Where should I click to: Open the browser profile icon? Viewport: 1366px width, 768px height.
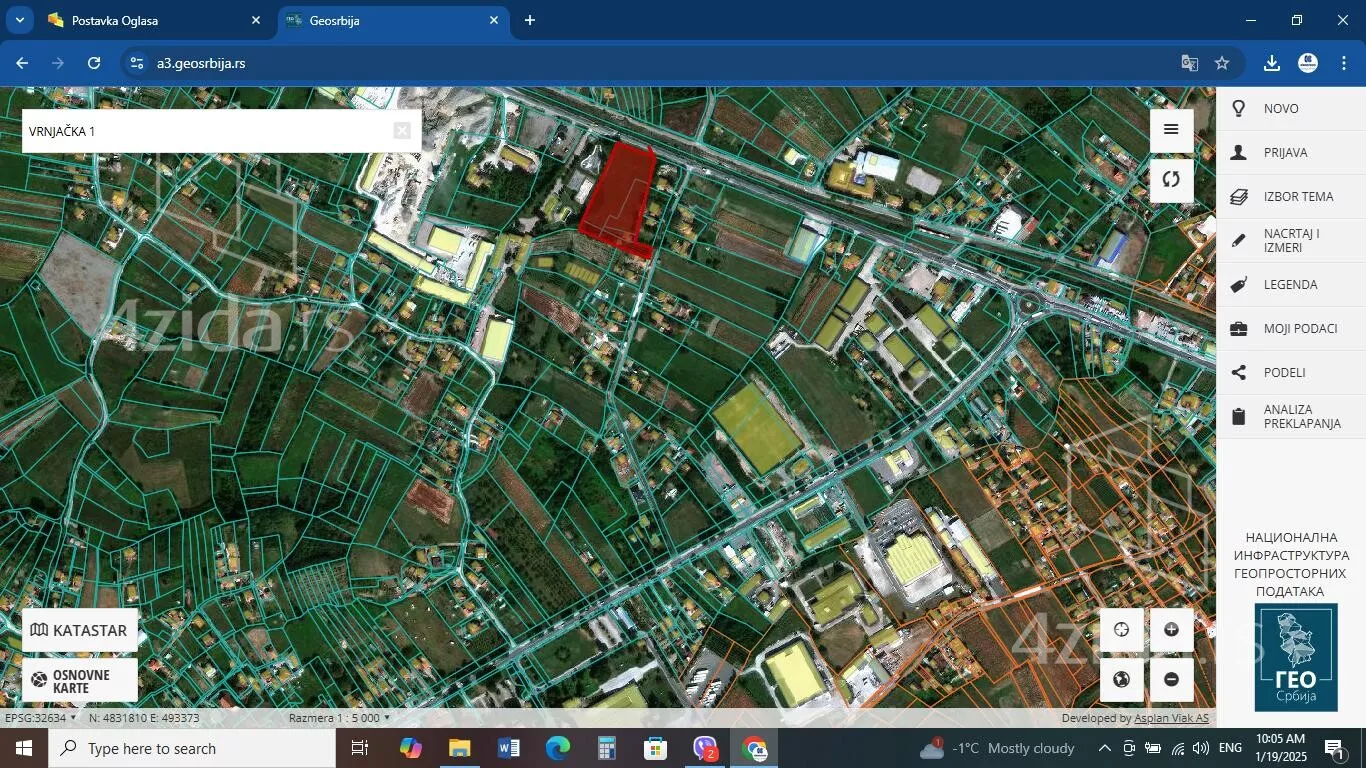[1308, 63]
